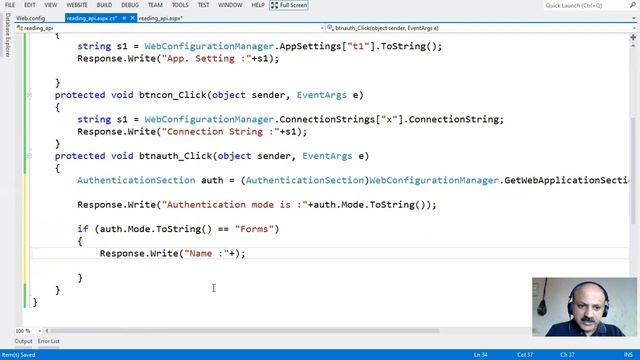Open the DEBUG menu

pos(130,5)
